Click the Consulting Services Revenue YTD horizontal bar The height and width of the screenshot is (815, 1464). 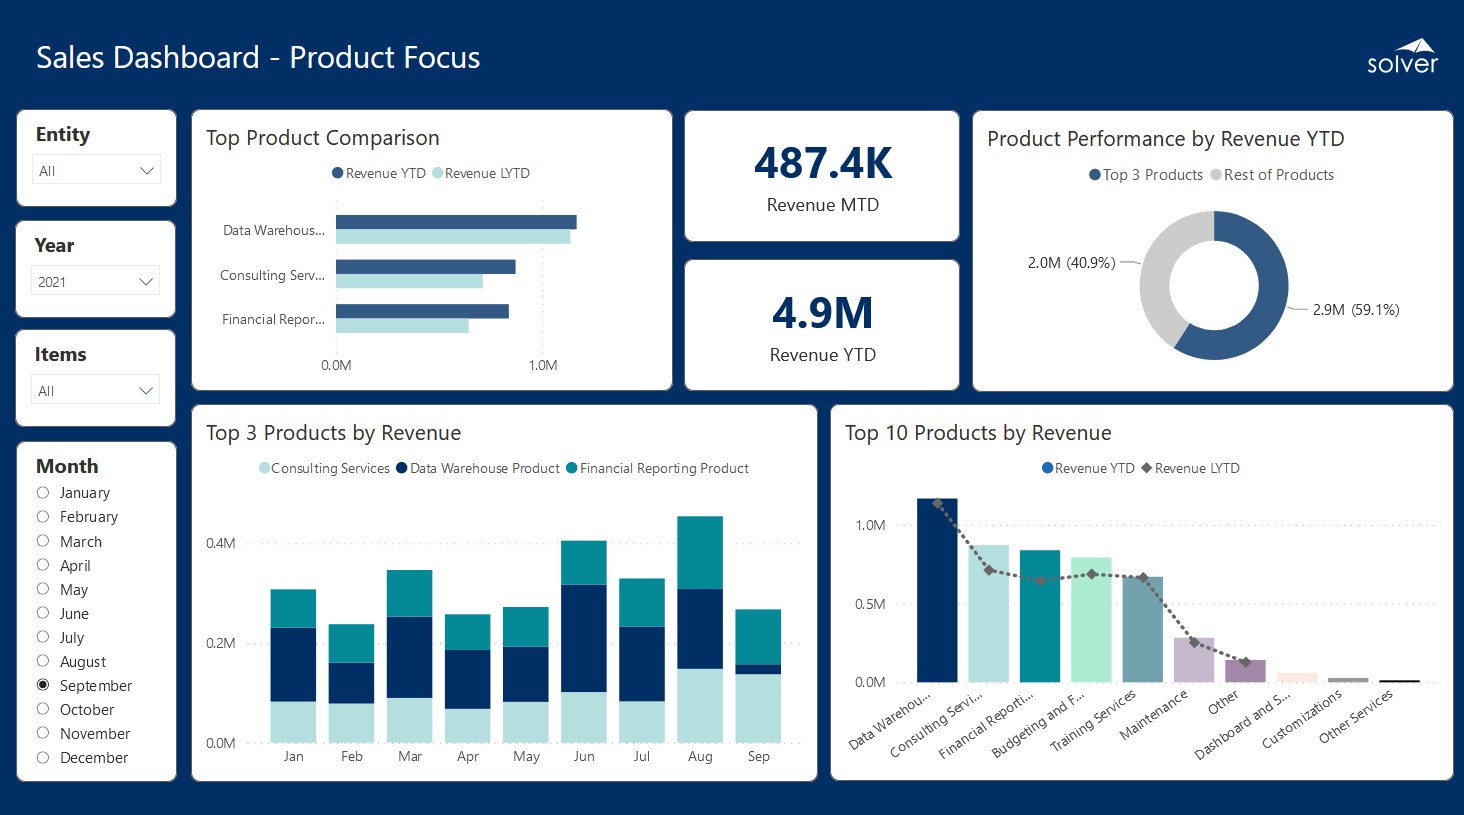425,267
